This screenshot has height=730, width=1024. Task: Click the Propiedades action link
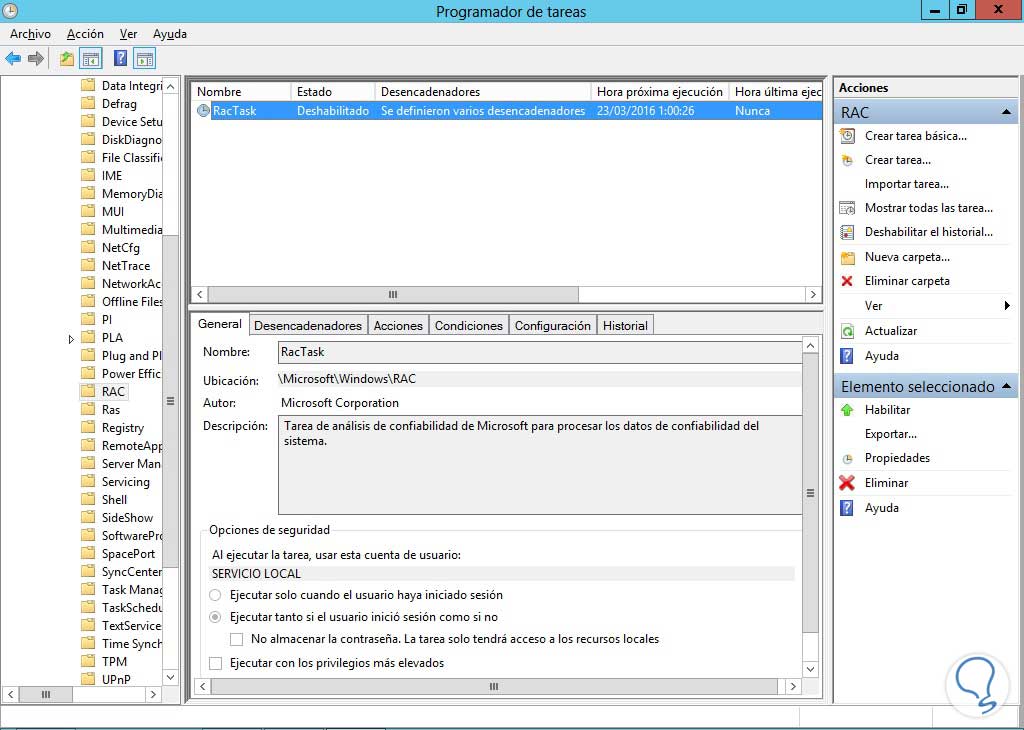(897, 458)
